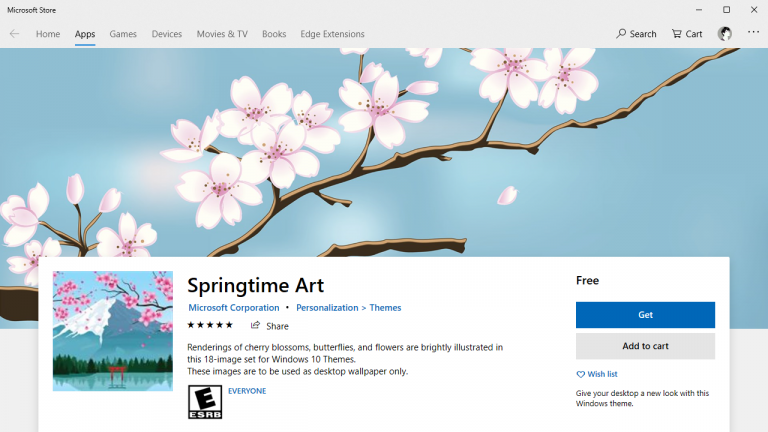Go to the Devices tab

(167, 34)
